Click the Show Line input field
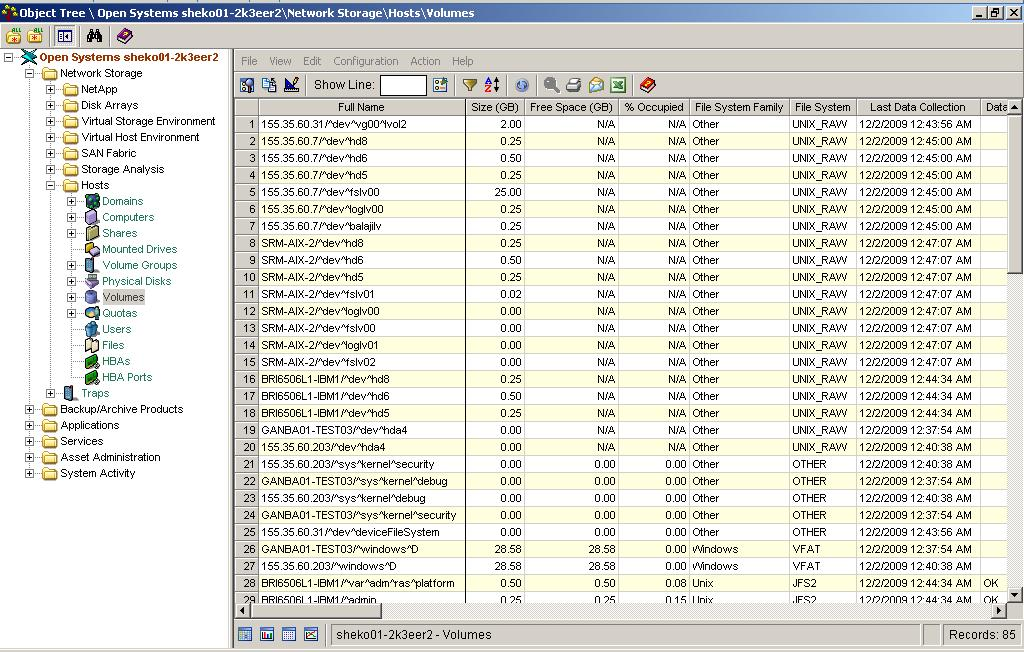Viewport: 1024px width, 652px height. tap(403, 86)
